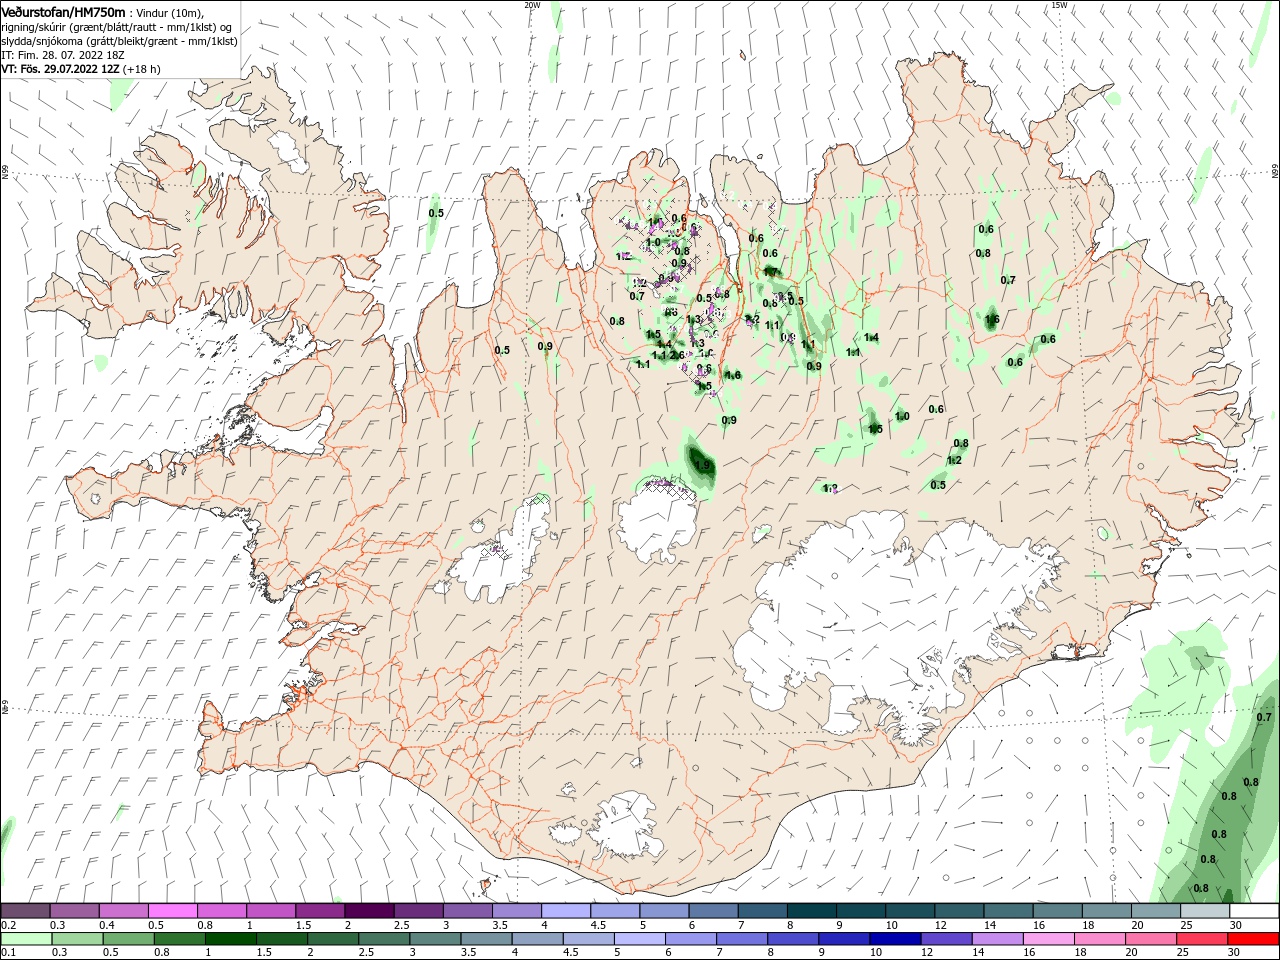Select the dark green swatch between 1 and 1.5 in the bottom row
The image size is (1280, 960).
pos(230,939)
